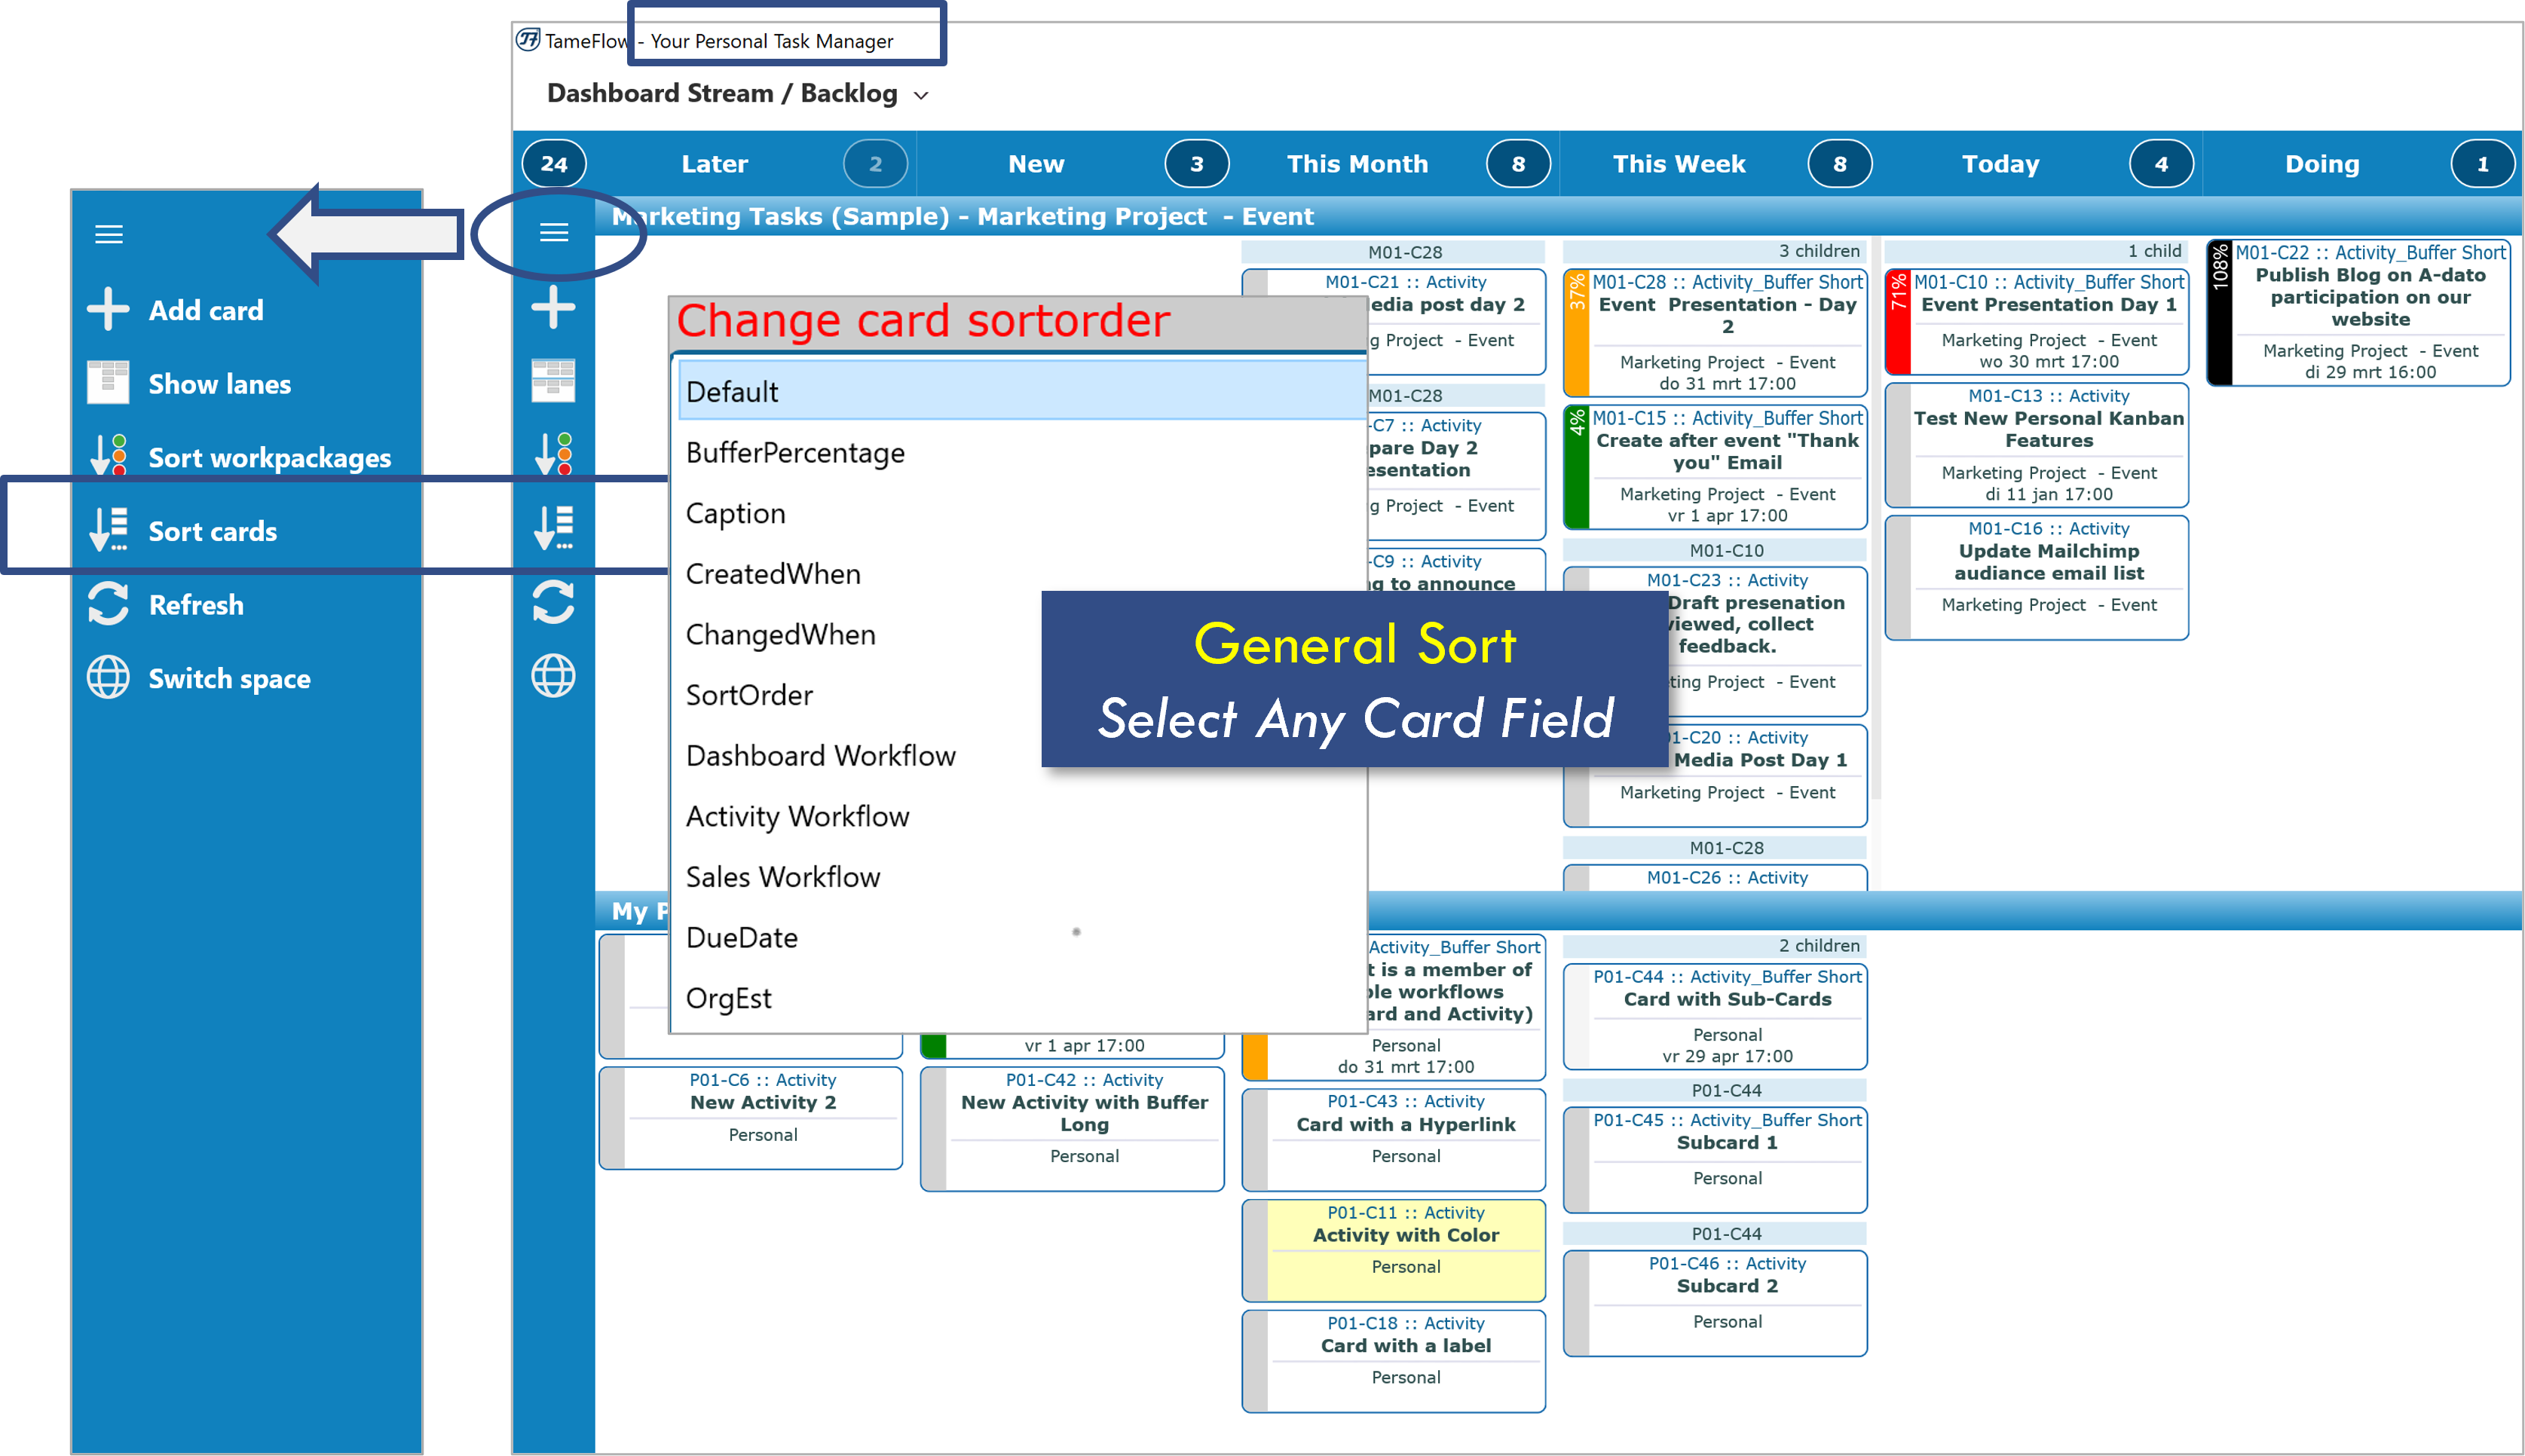Screen dimensions: 2525x1456
Task: Choose DueDate sort option
Action: click(x=1022, y=937)
